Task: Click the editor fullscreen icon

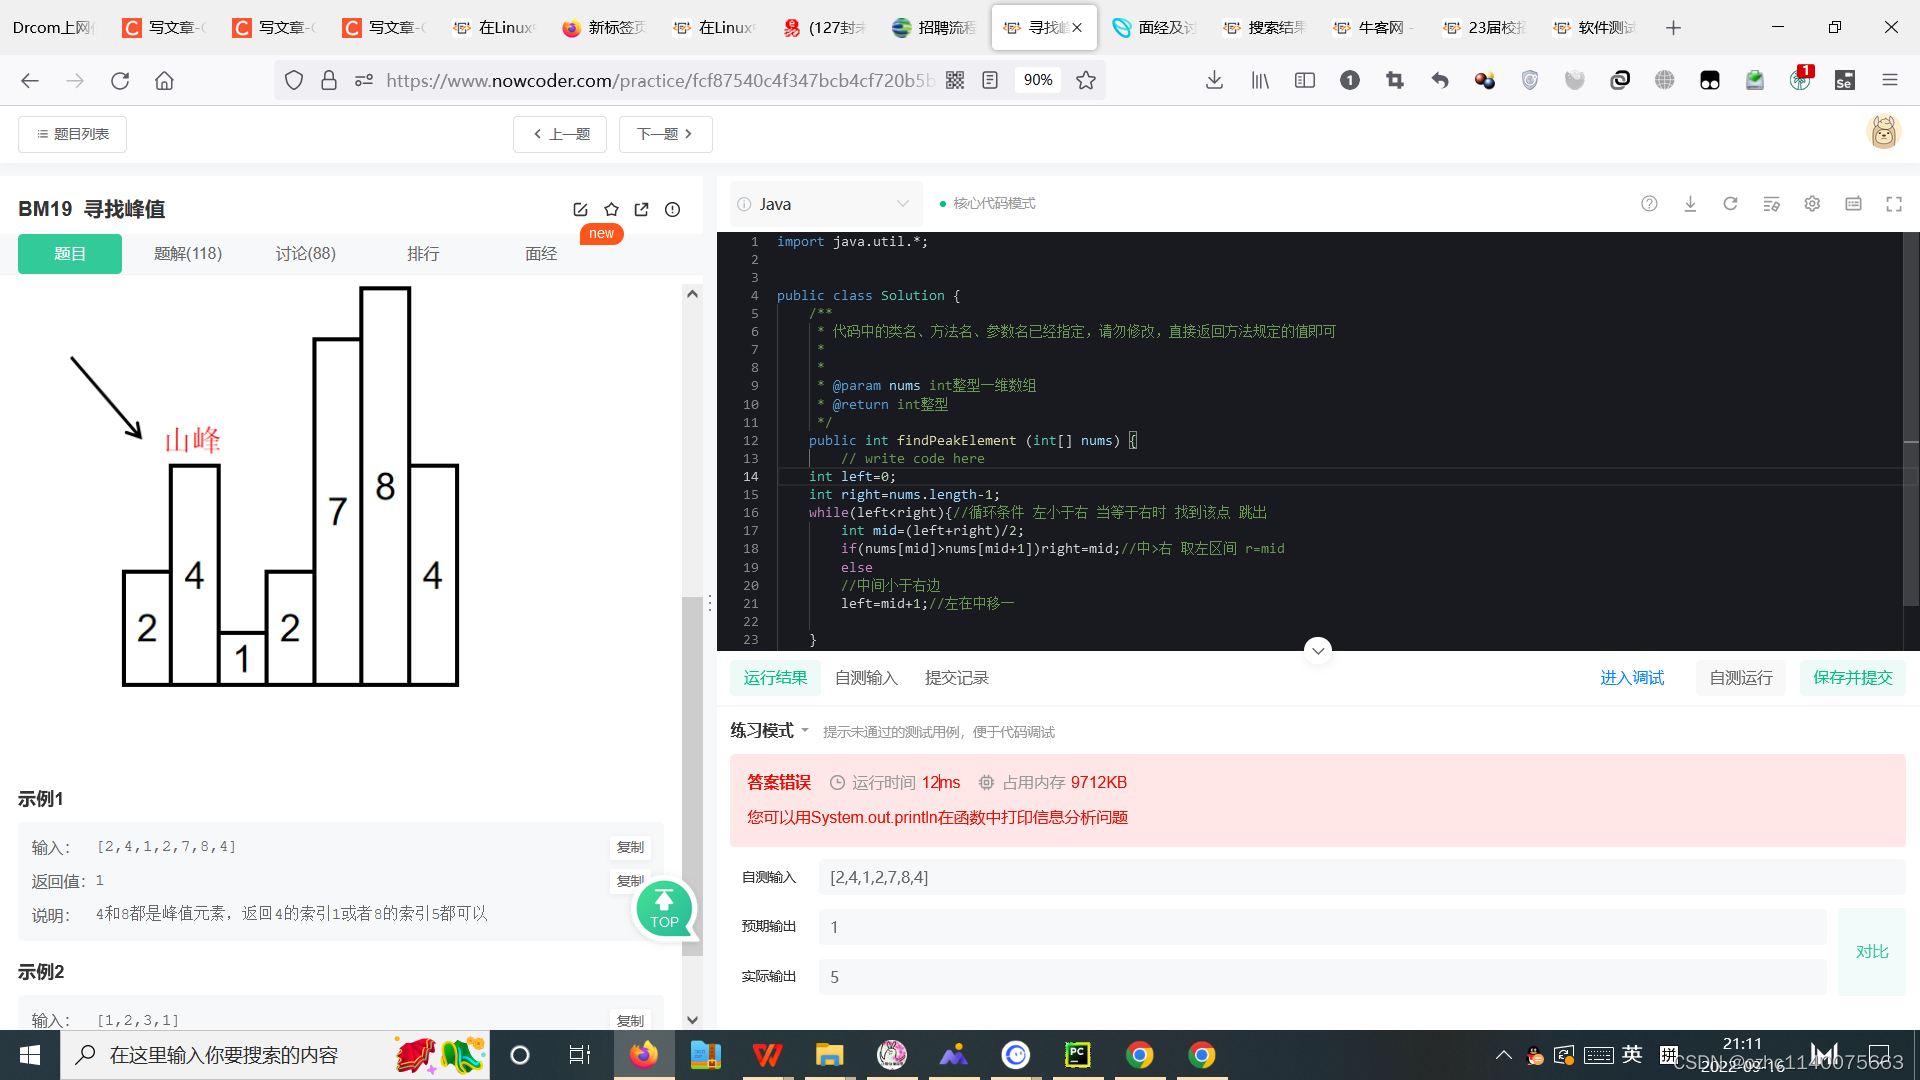Action: [1894, 204]
